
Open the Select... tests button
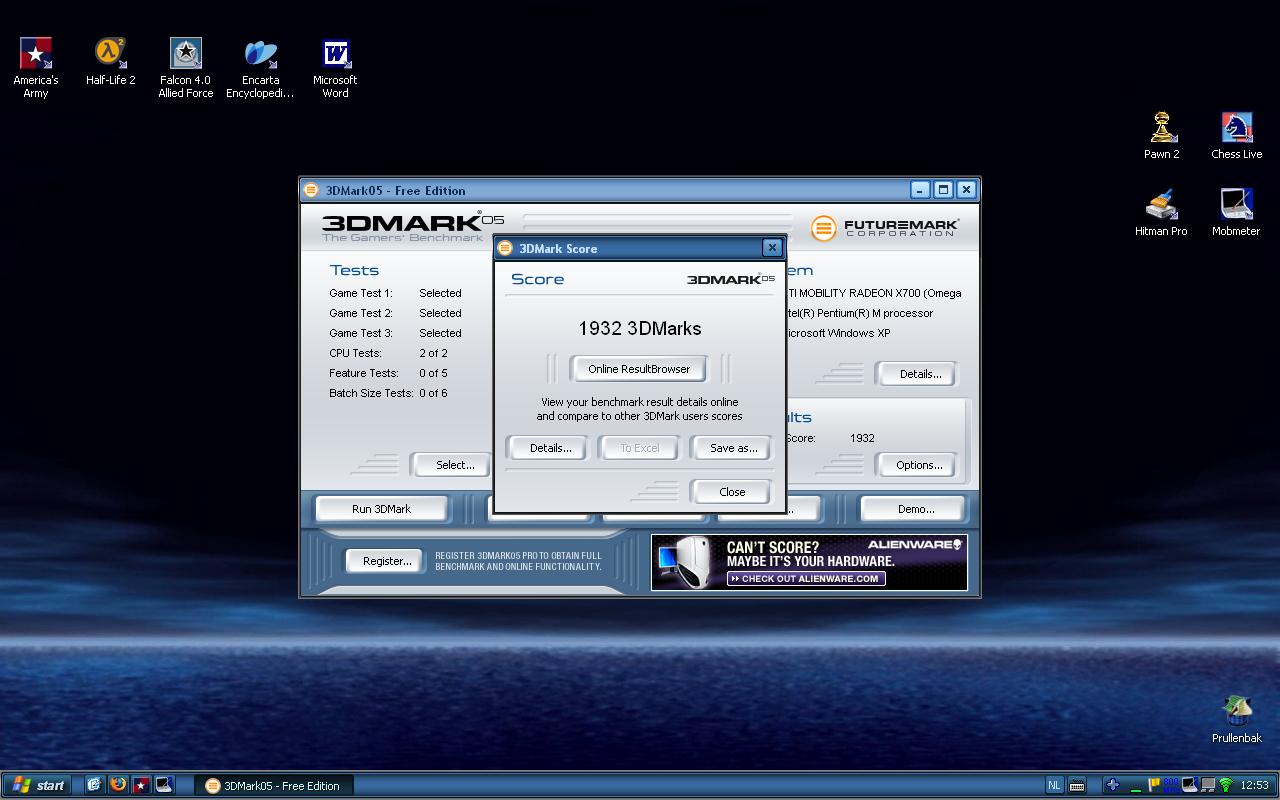click(451, 465)
